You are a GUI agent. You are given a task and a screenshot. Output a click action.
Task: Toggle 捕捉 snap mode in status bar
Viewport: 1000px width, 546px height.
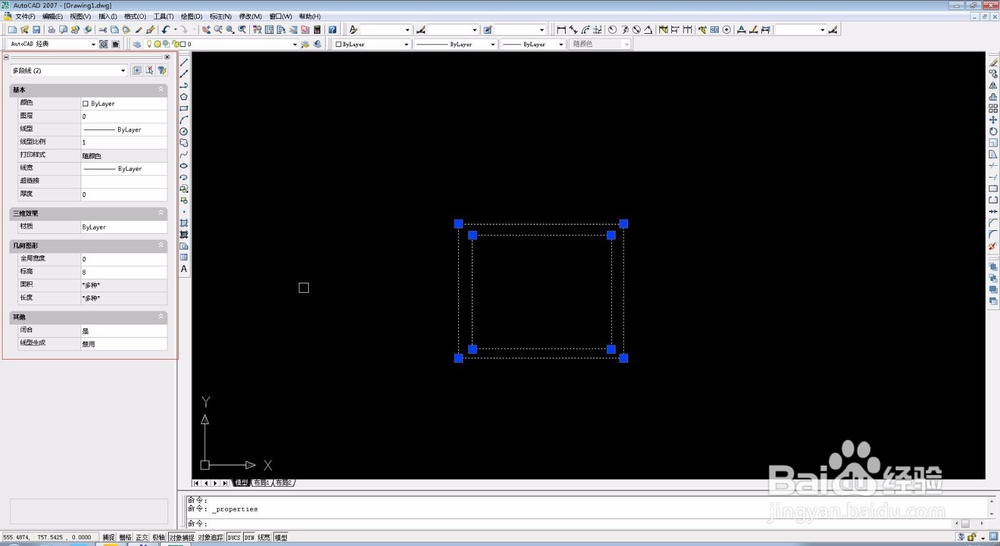pos(109,538)
